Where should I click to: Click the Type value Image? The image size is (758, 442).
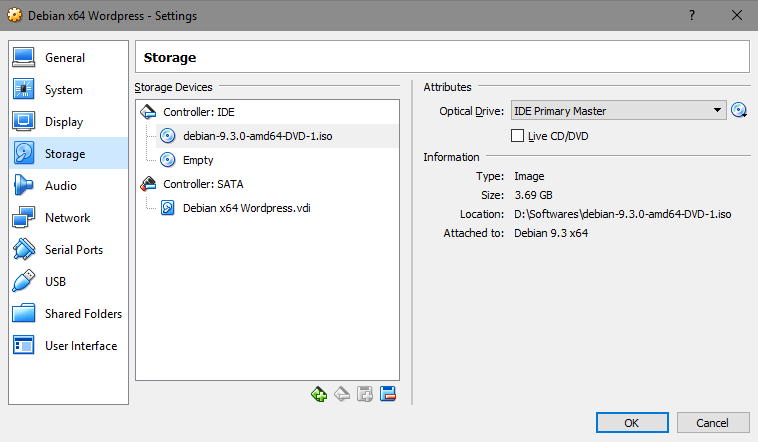(529, 176)
